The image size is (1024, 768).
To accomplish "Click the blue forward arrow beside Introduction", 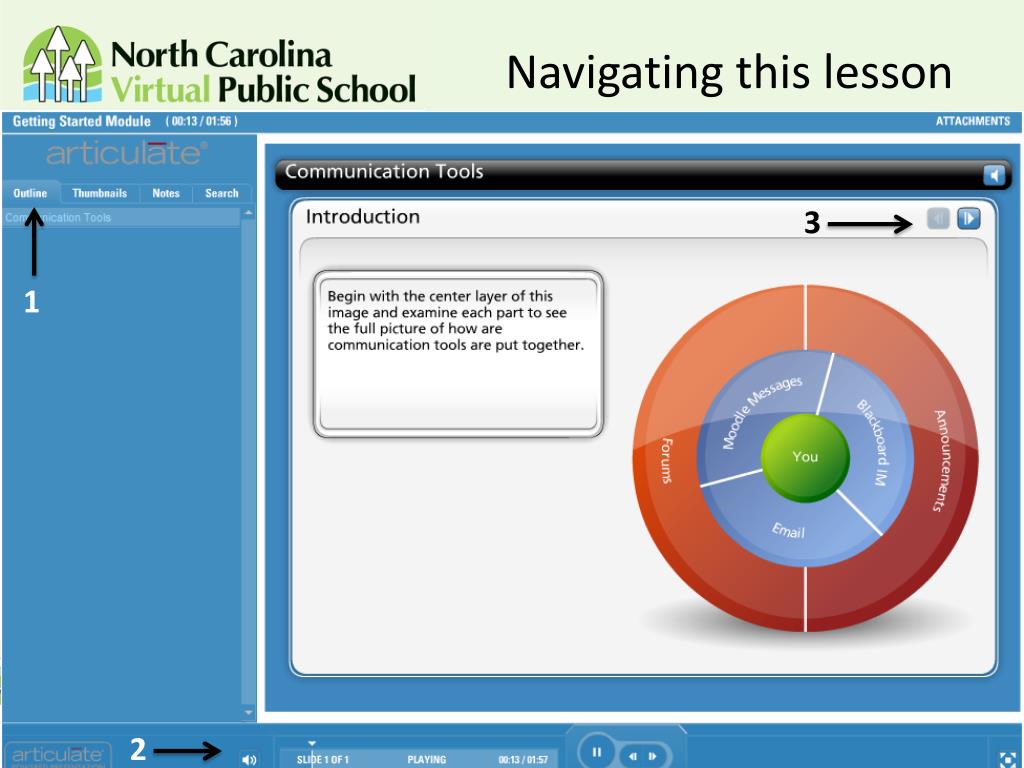I will (x=968, y=218).
